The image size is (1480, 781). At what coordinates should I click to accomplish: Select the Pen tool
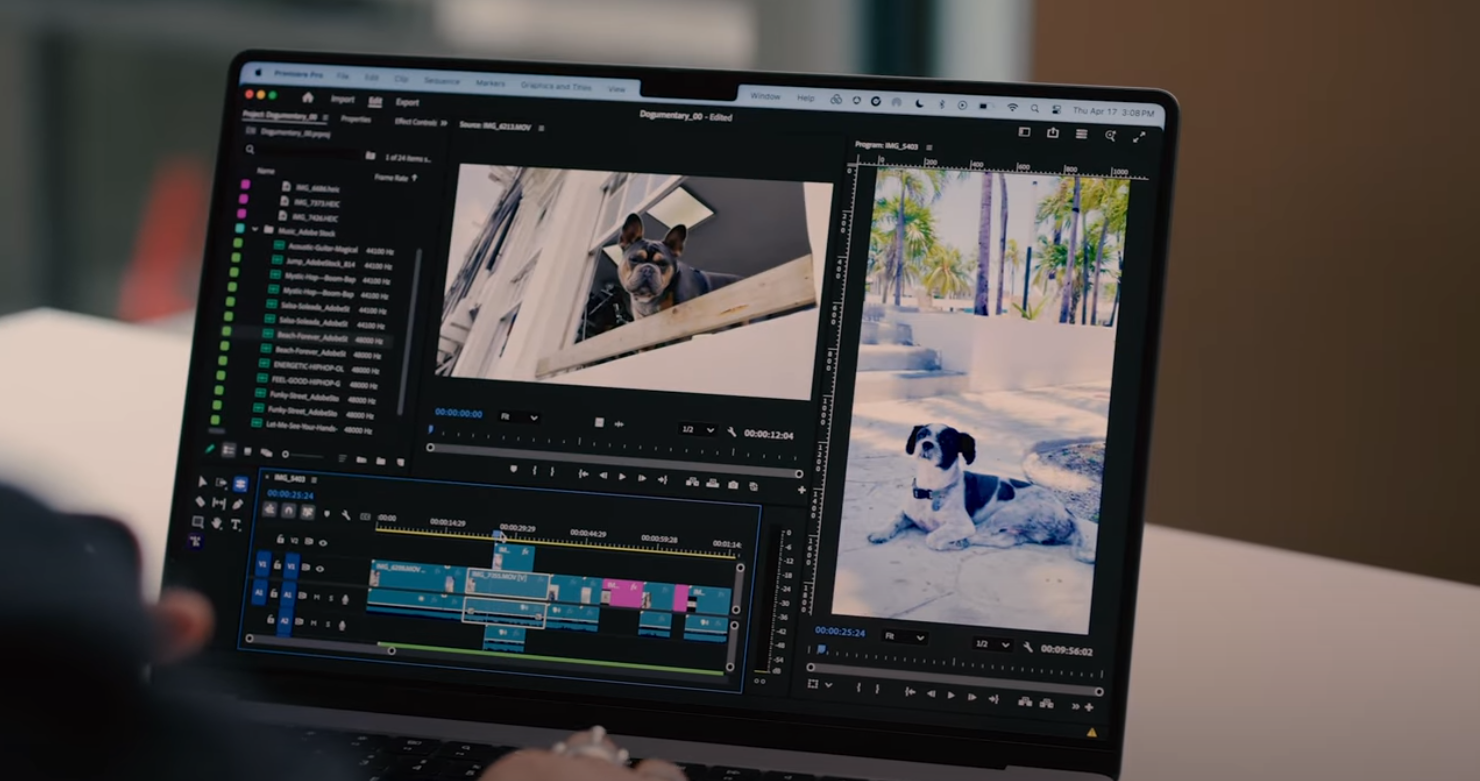tap(237, 504)
